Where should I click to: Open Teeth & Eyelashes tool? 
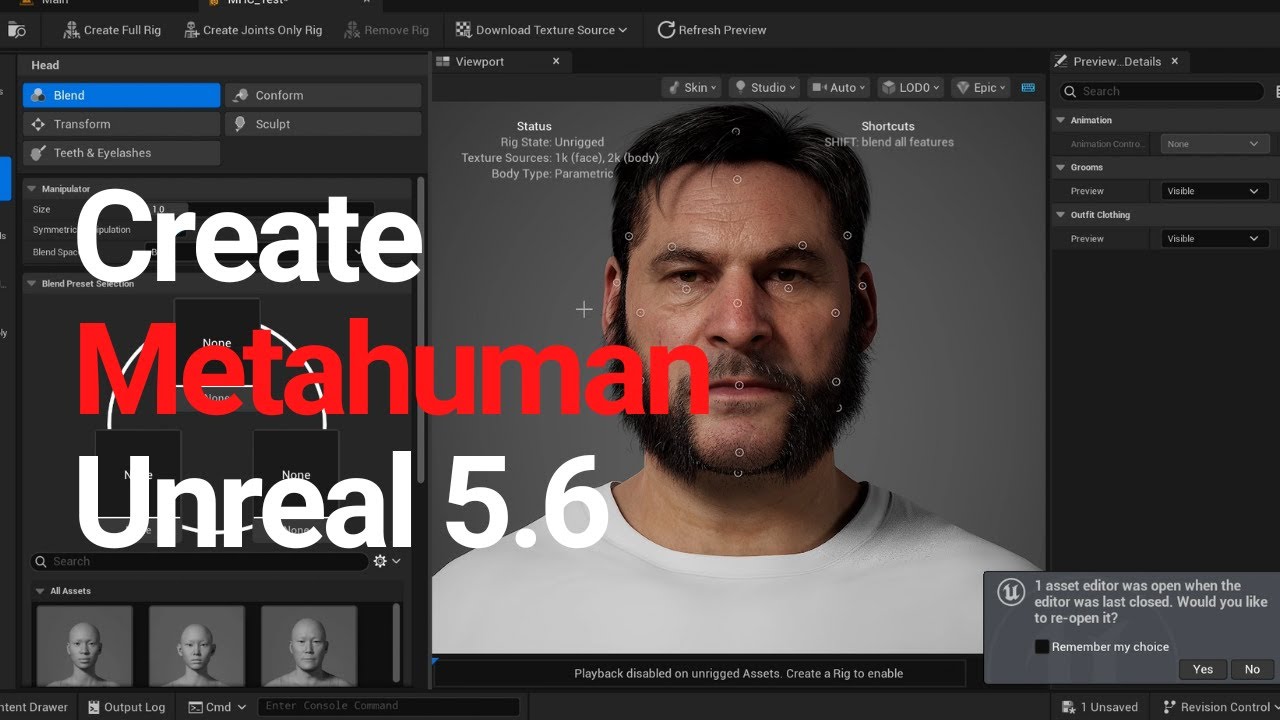[x=121, y=153]
